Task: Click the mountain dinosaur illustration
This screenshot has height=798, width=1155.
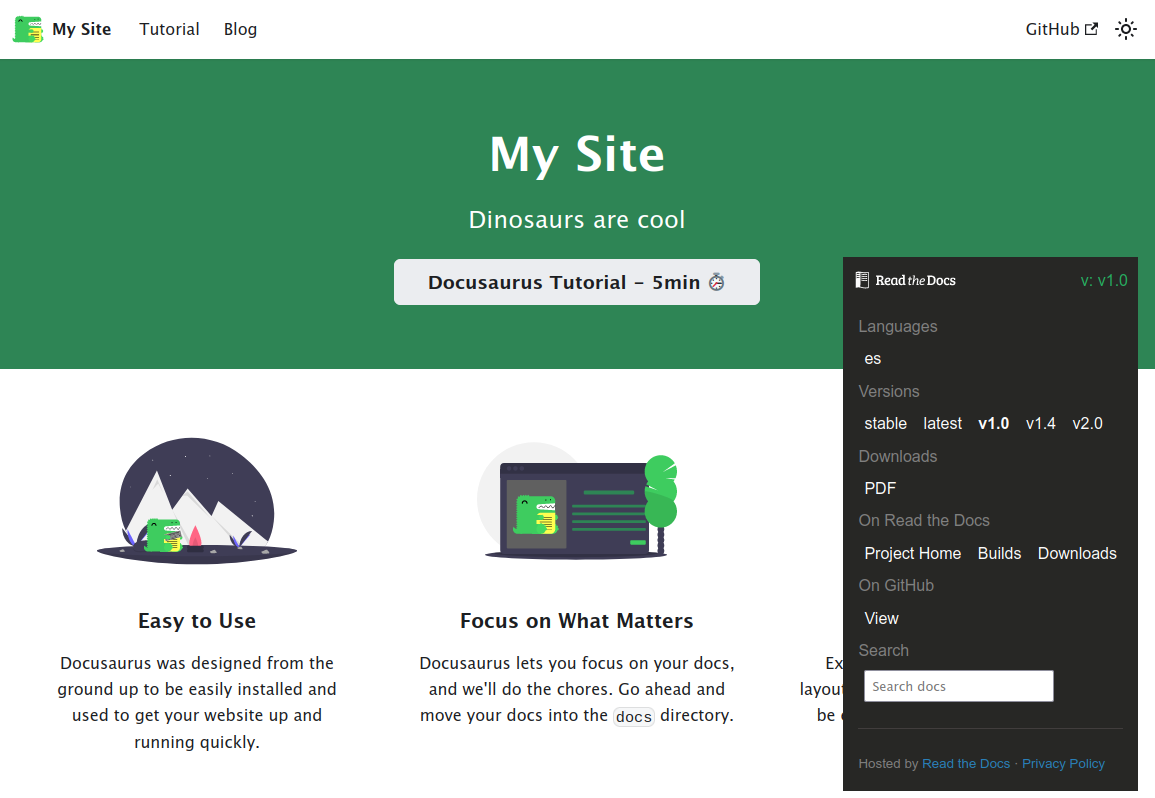Action: (x=197, y=501)
